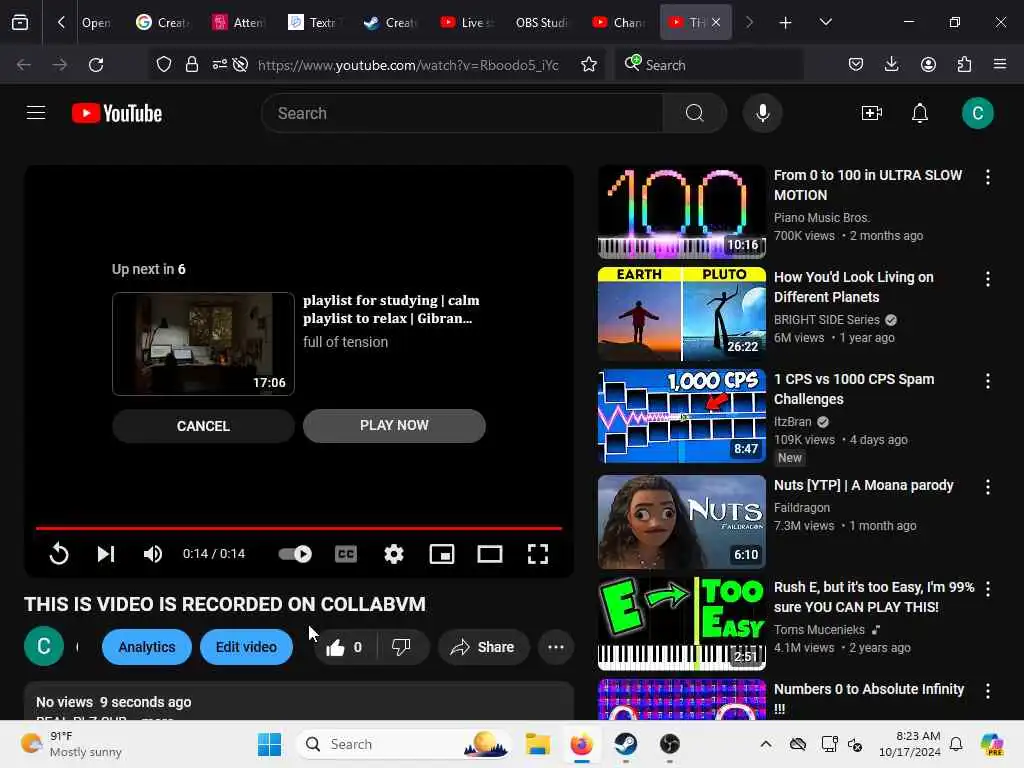This screenshot has width=1024, height=768.
Task: Open the Nuts Moana parody thumbnail
Action: (x=681, y=522)
